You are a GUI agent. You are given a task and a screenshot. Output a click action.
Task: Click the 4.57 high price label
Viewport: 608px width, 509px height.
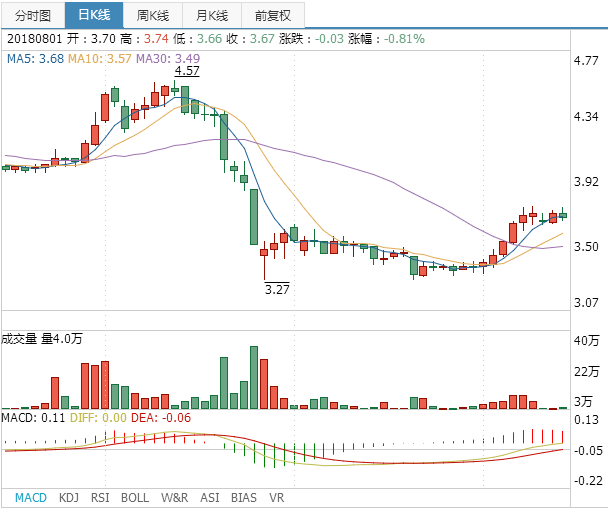tap(187, 71)
